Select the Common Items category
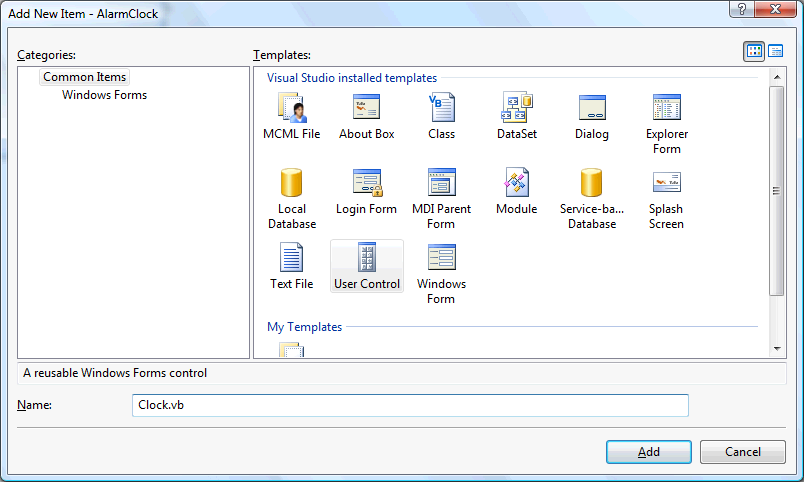 coord(85,77)
